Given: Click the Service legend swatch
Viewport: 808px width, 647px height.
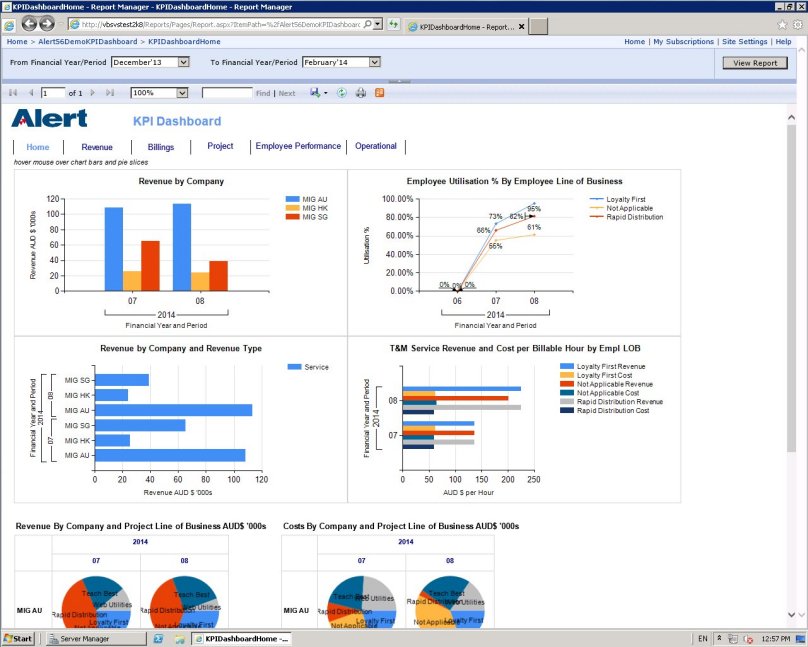Looking at the screenshot, I should point(294,367).
